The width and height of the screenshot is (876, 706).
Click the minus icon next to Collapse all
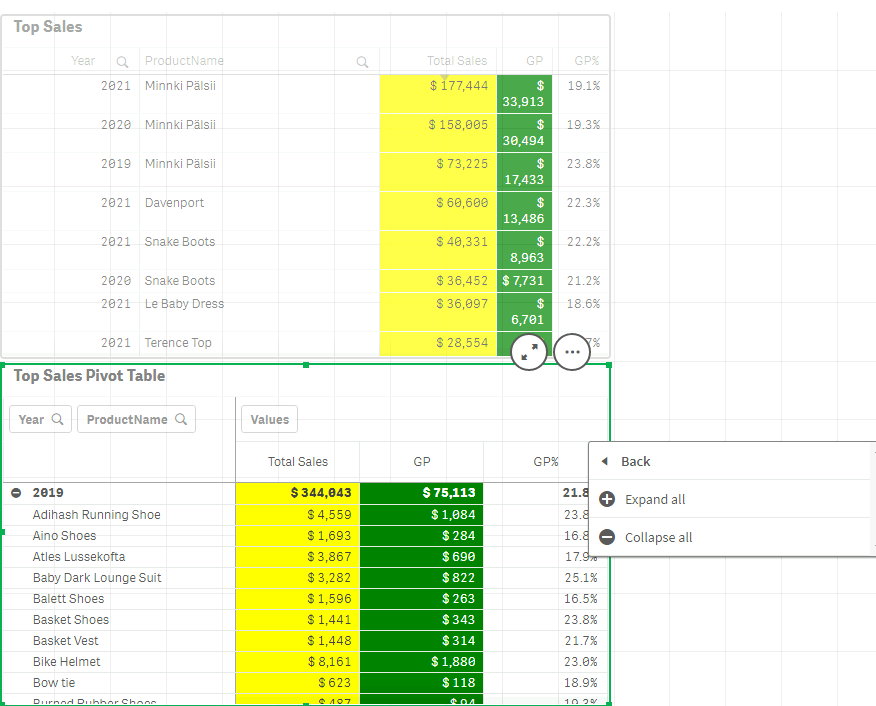(607, 537)
